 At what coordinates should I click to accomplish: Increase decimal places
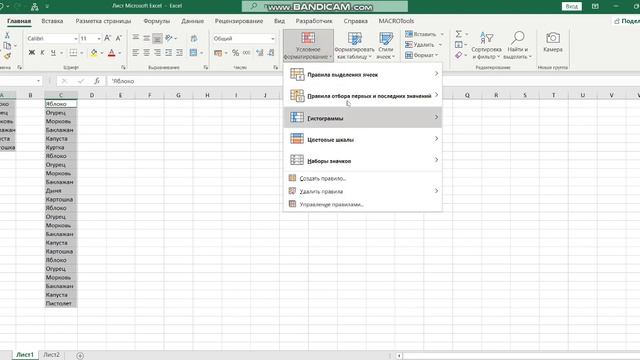(x=260, y=53)
